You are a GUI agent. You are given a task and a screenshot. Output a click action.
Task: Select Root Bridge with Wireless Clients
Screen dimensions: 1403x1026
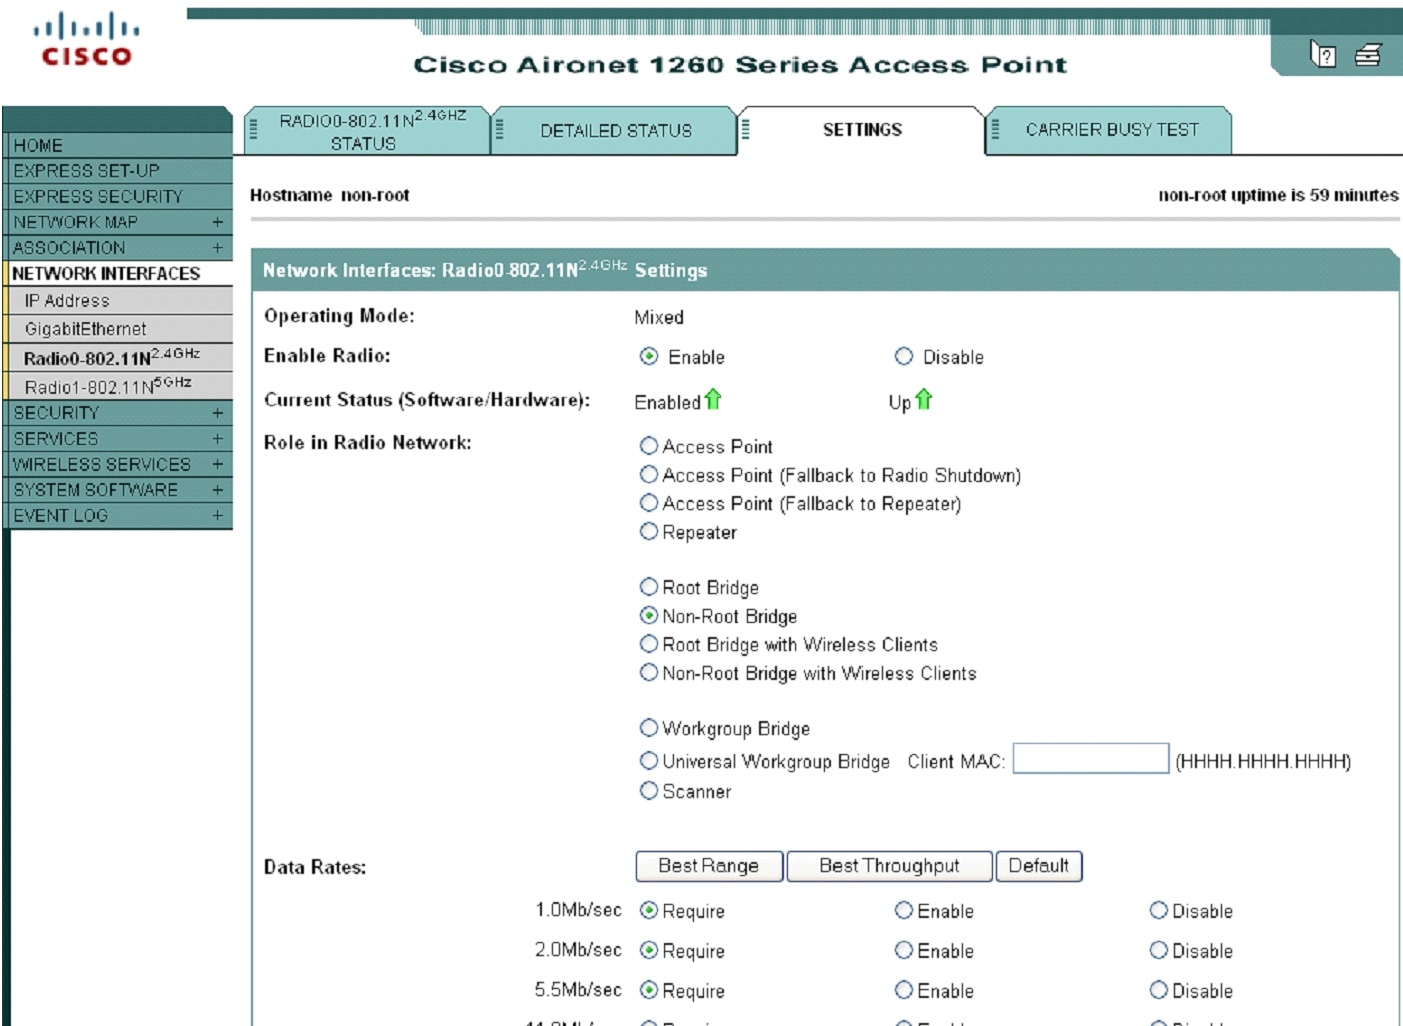pos(649,644)
